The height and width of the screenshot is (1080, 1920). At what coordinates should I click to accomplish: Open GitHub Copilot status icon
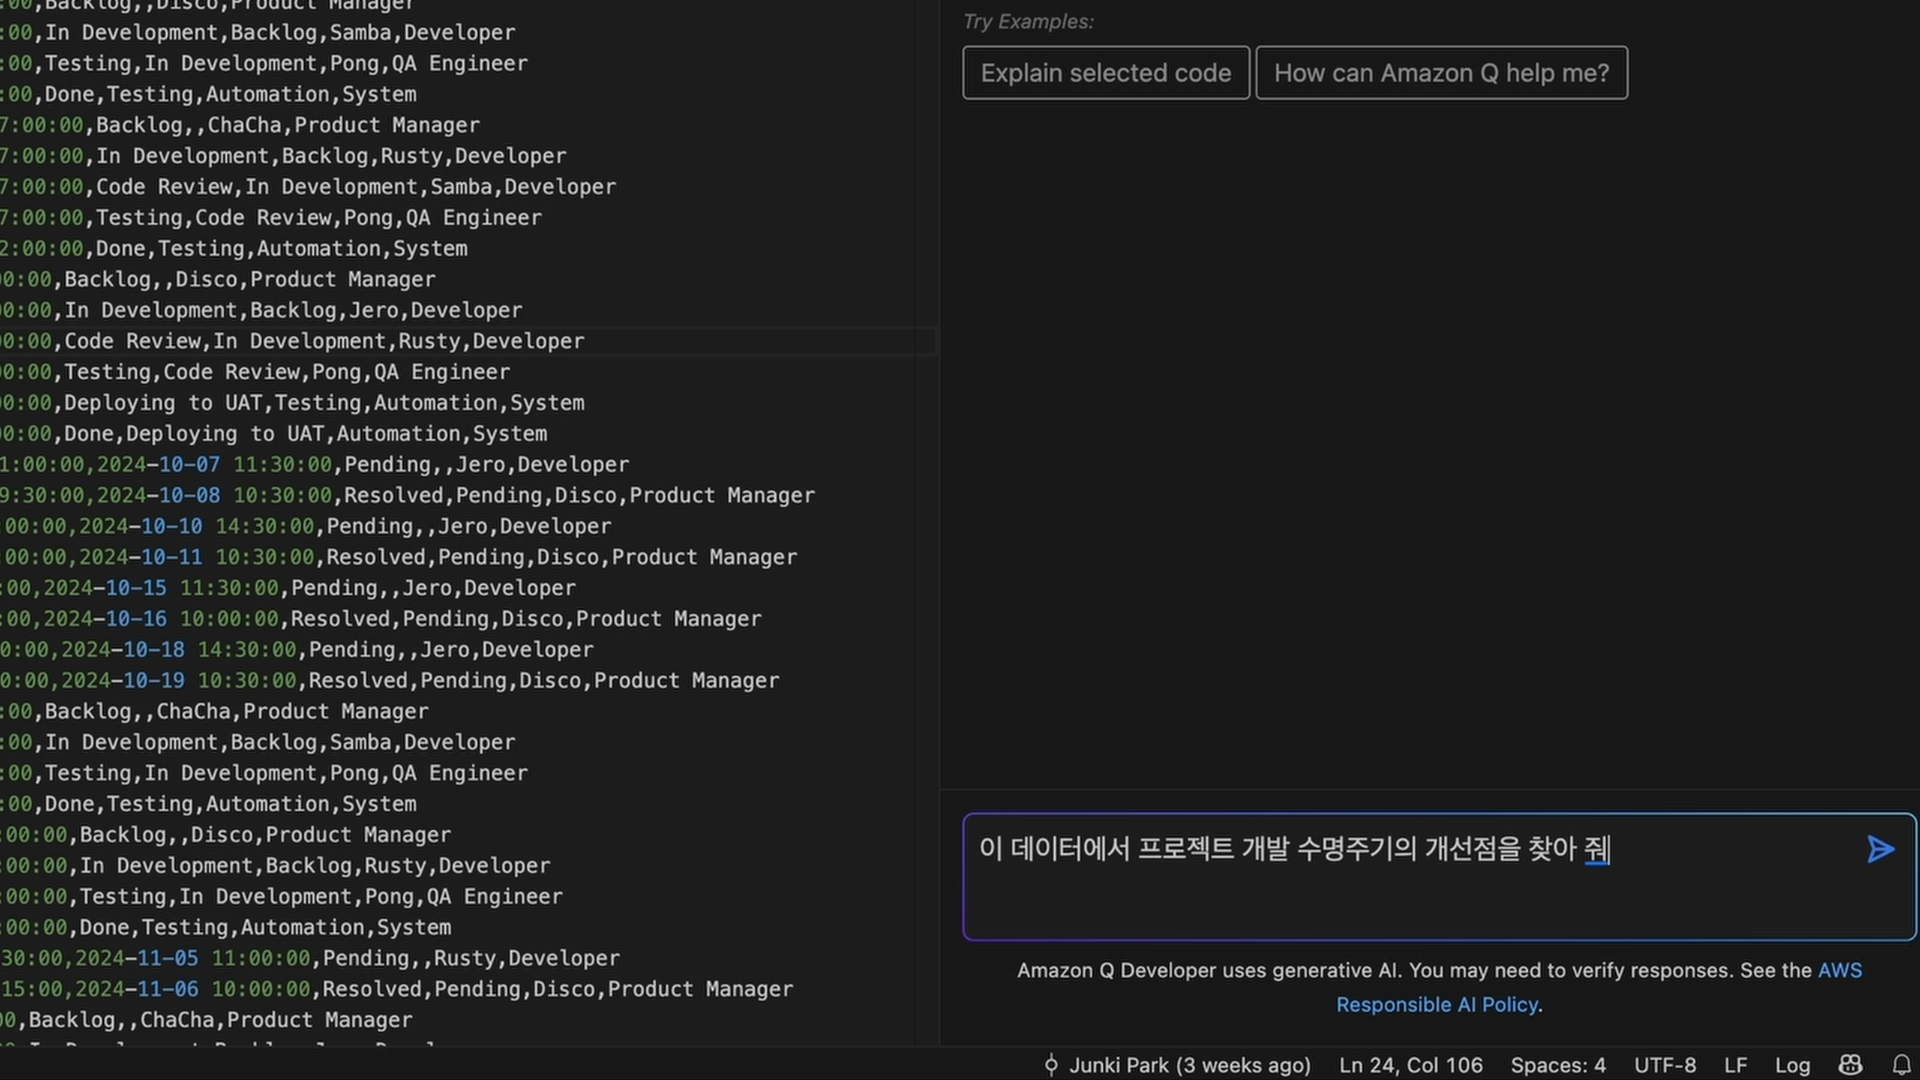pos(1850,1065)
